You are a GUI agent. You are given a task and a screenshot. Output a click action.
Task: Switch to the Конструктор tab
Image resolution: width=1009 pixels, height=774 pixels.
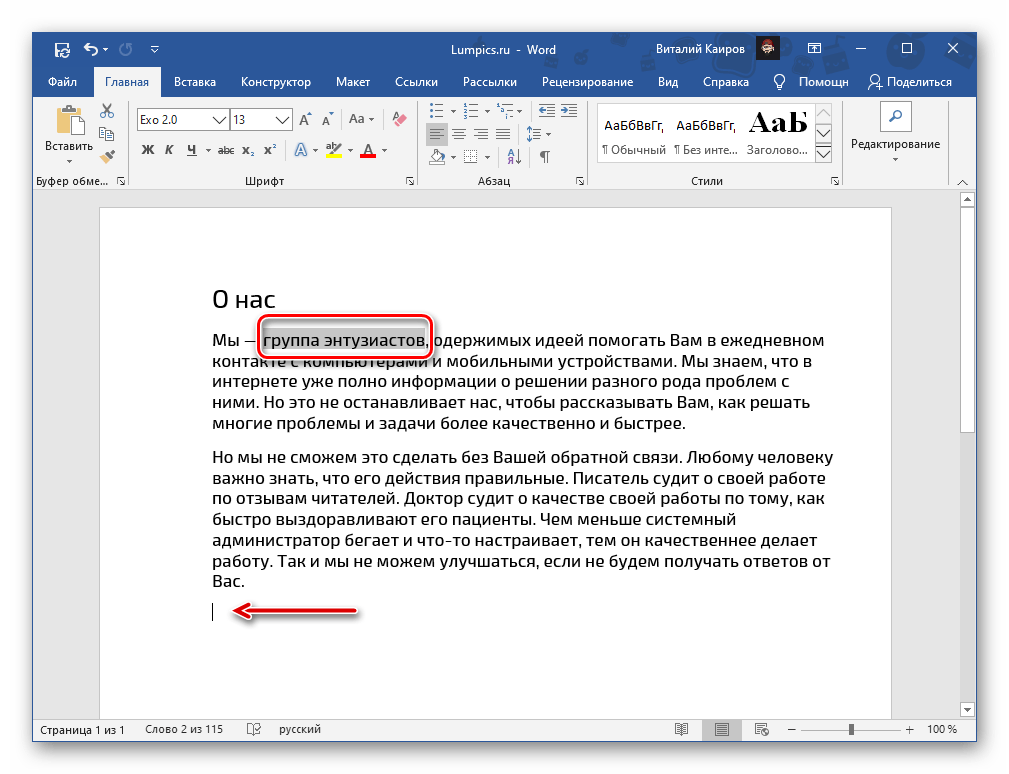(276, 82)
